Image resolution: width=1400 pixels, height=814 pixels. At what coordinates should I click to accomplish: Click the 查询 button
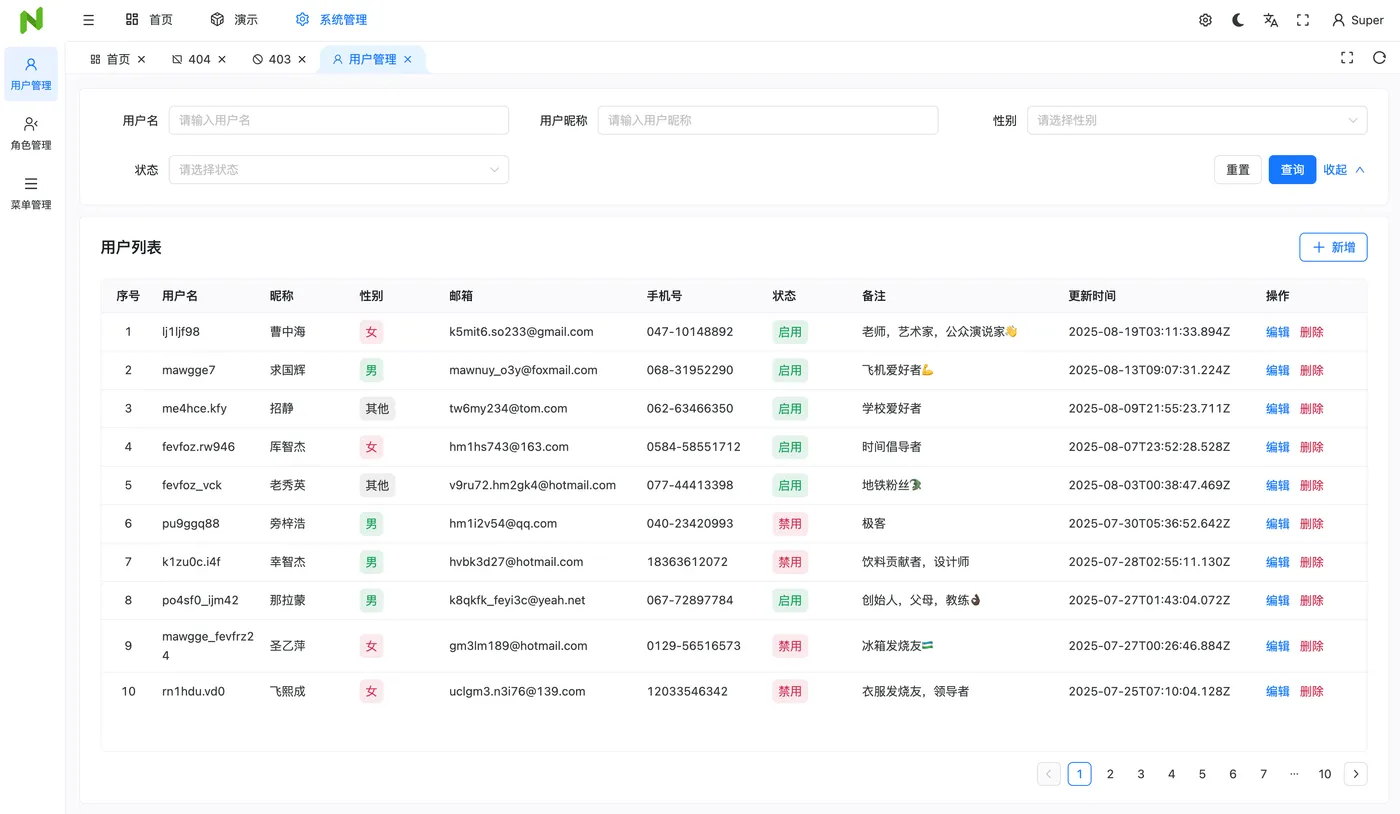tap(1292, 170)
